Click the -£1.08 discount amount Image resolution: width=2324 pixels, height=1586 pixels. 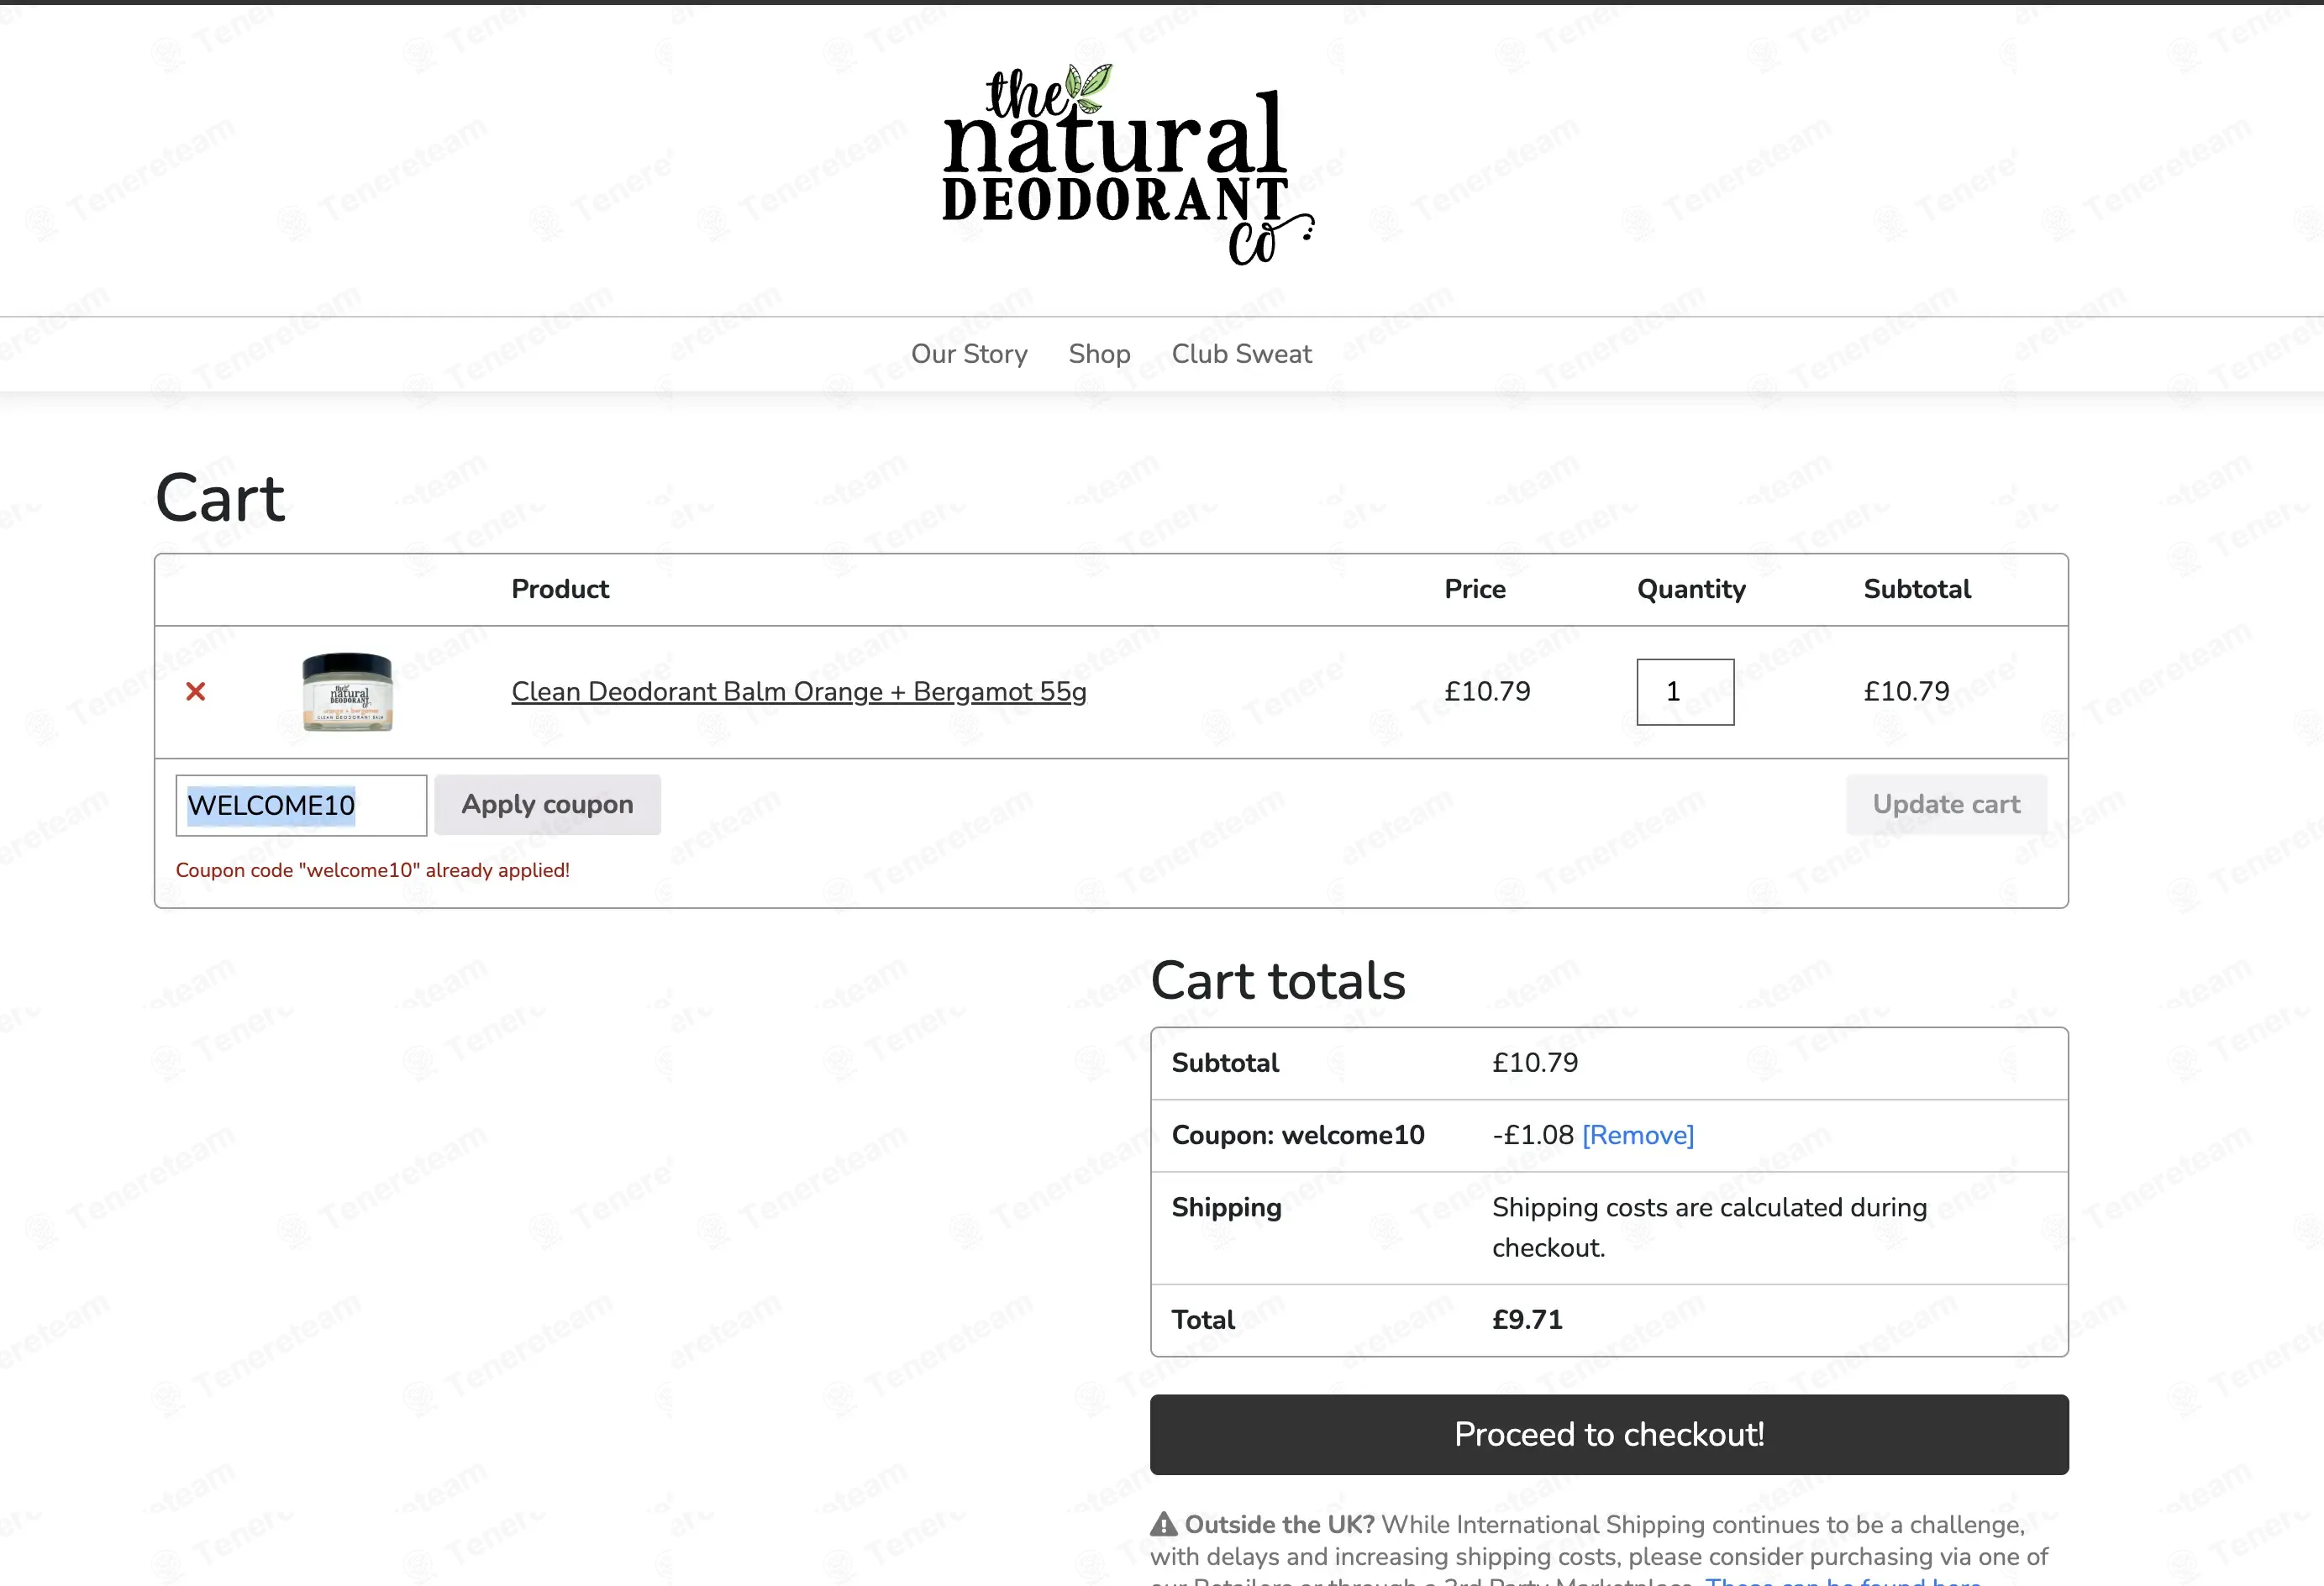tap(1533, 1135)
